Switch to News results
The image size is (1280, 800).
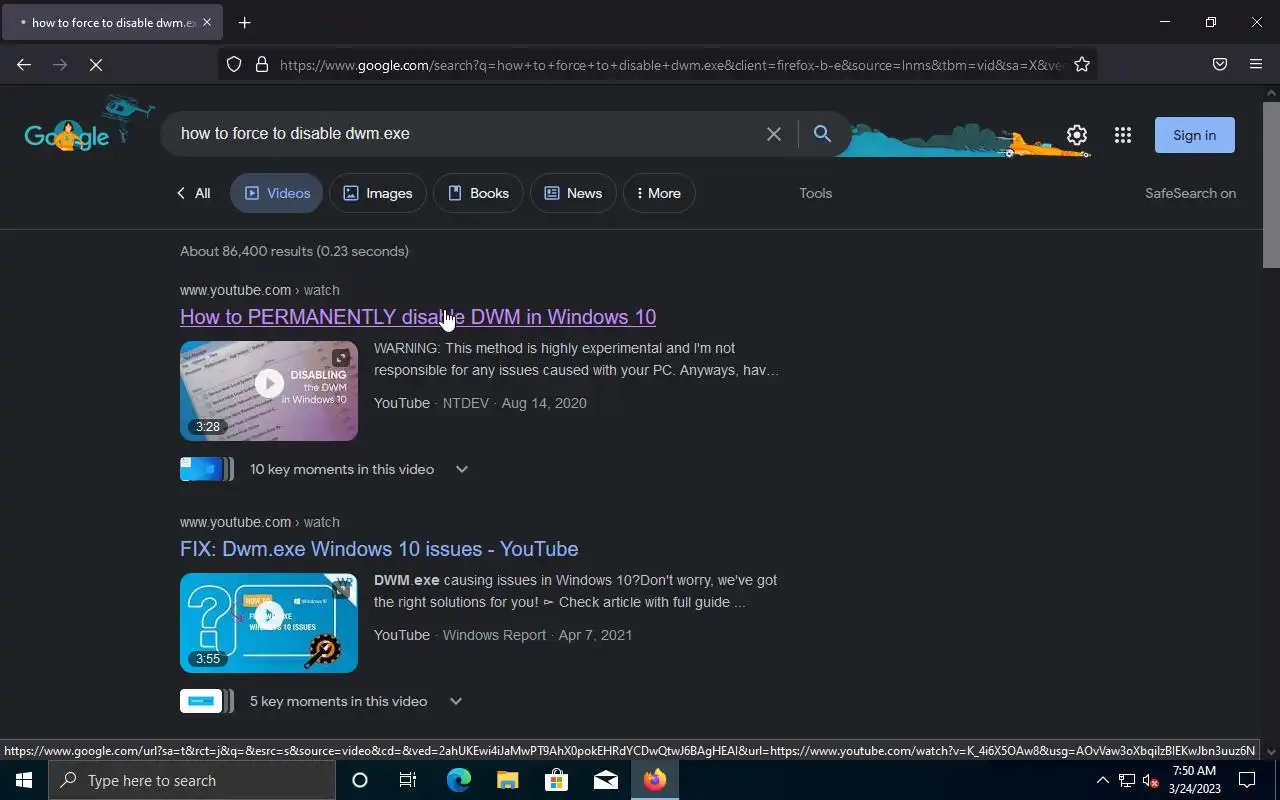tap(573, 193)
